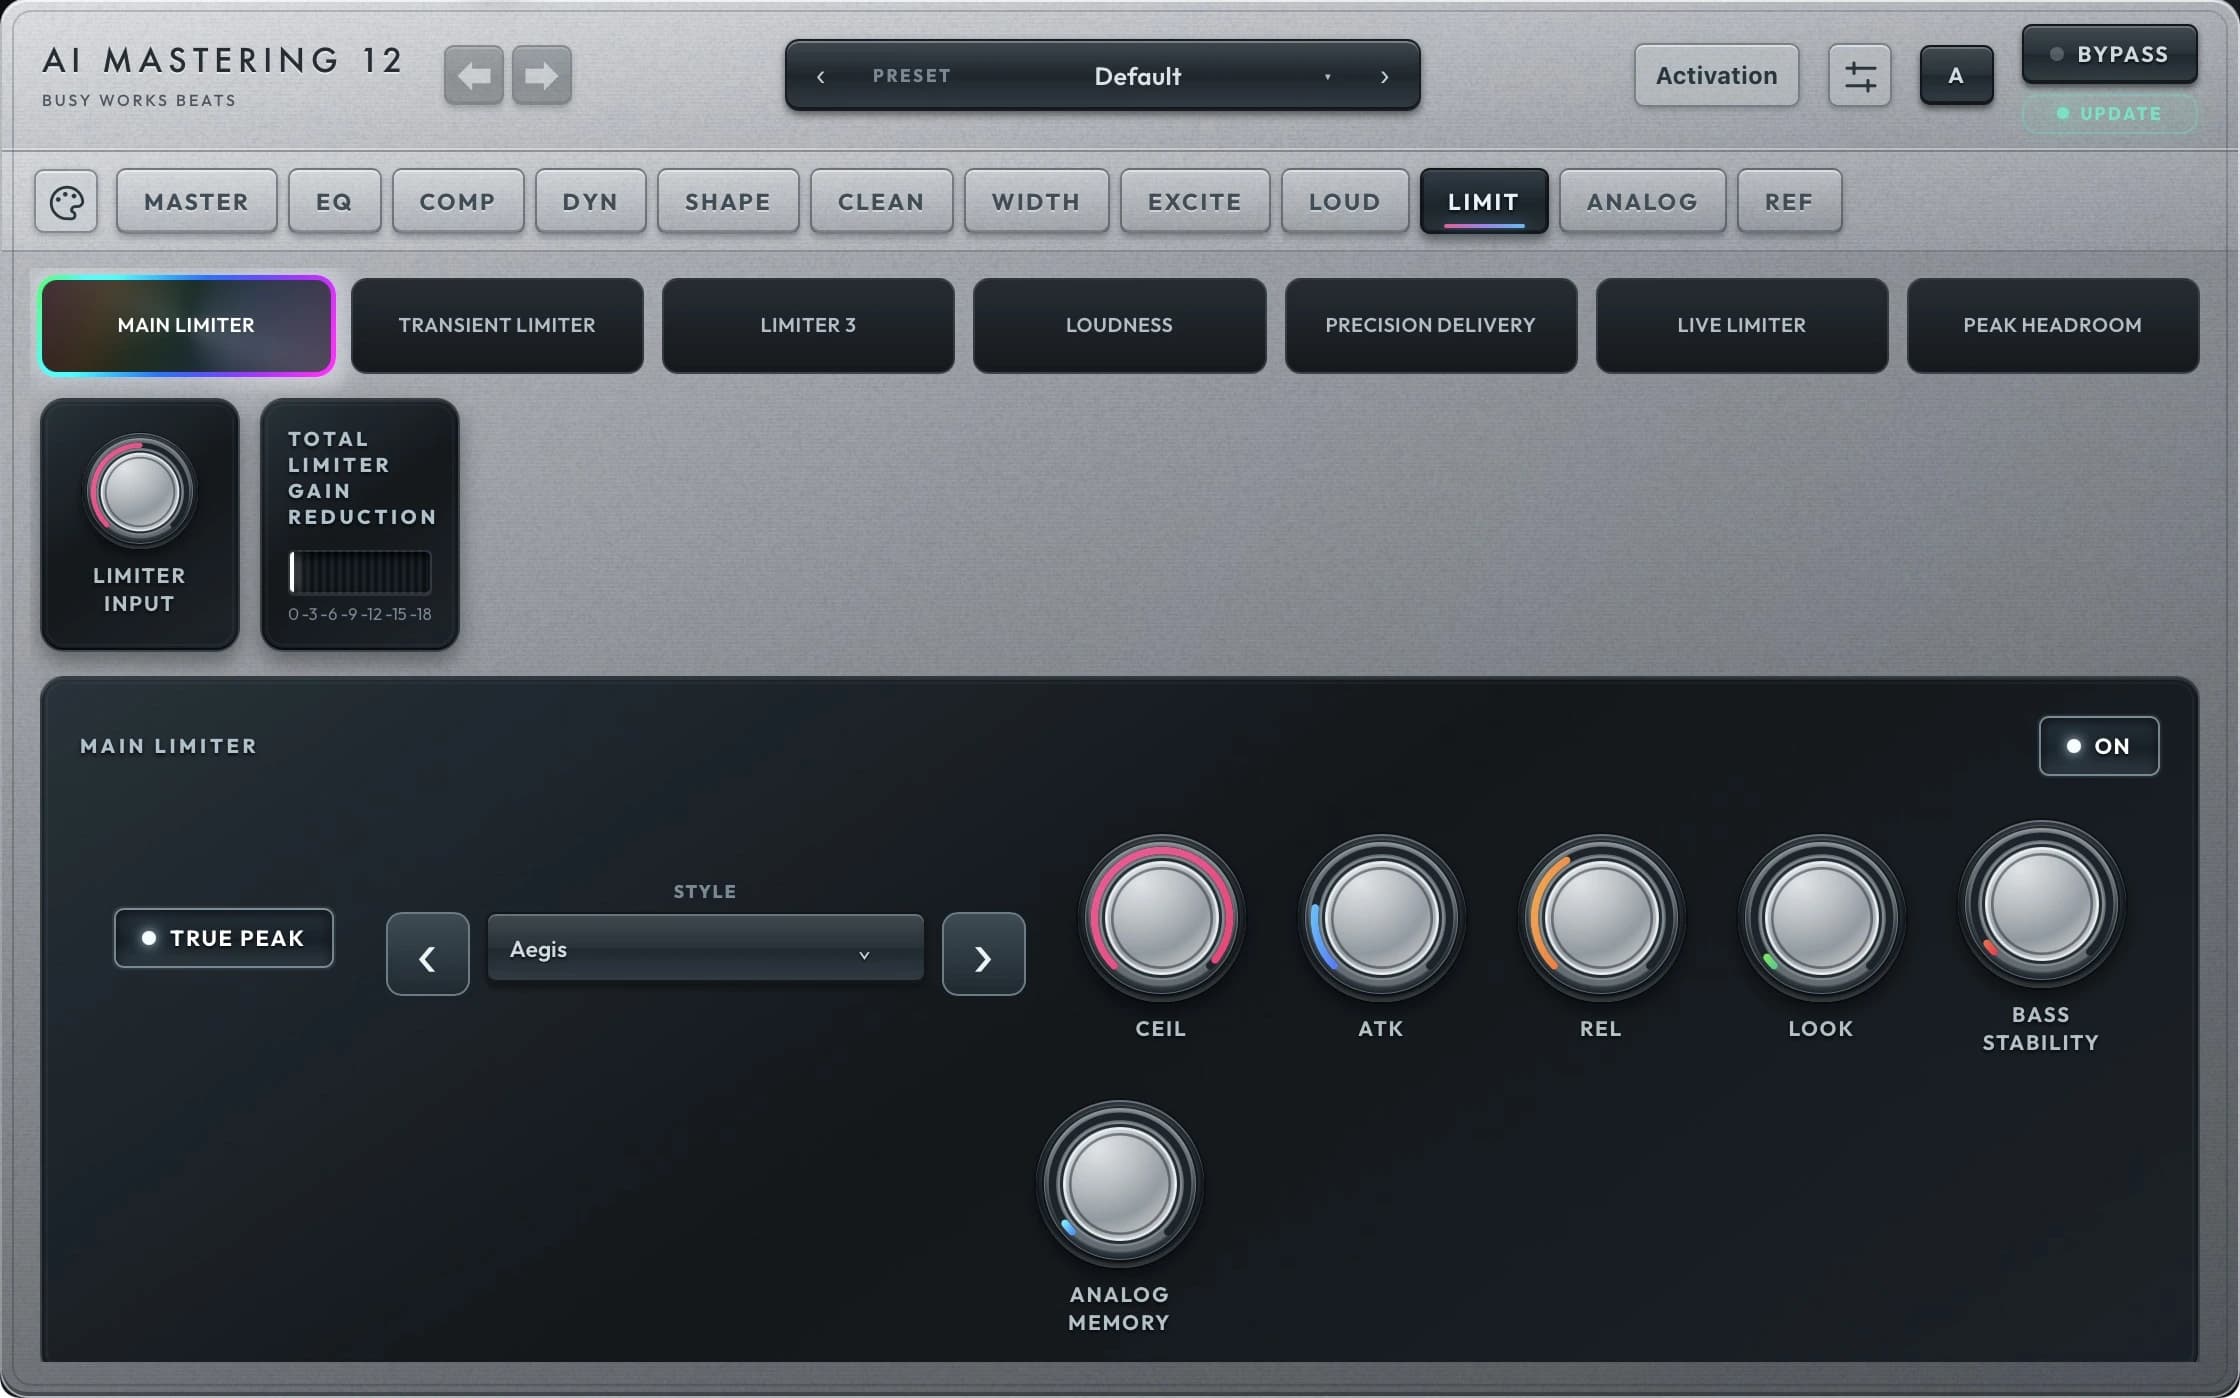Go to next preset with right chevron
The width and height of the screenshot is (2240, 1398).
[x=1384, y=76]
